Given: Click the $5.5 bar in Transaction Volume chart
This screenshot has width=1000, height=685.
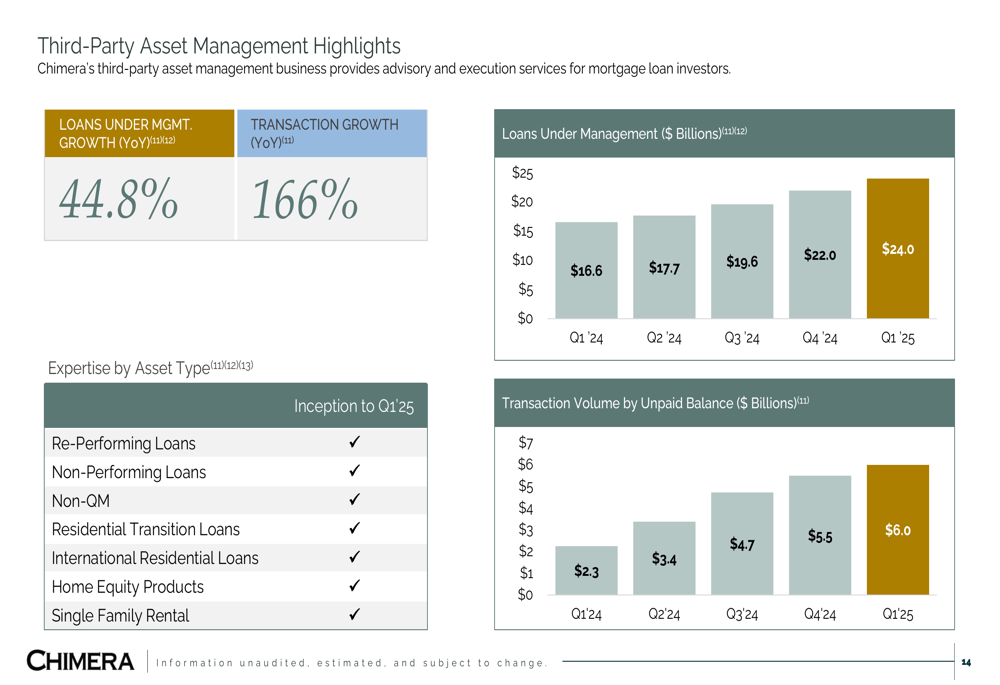Looking at the screenshot, I should tap(820, 535).
